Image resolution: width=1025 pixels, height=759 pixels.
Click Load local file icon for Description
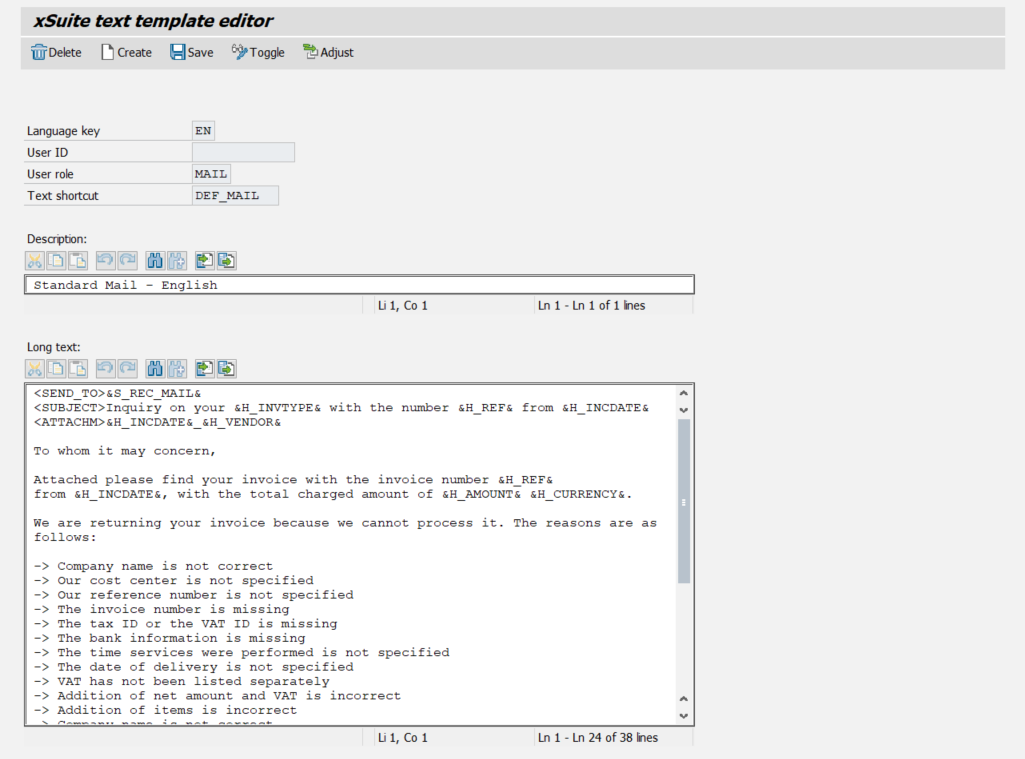click(x=204, y=261)
